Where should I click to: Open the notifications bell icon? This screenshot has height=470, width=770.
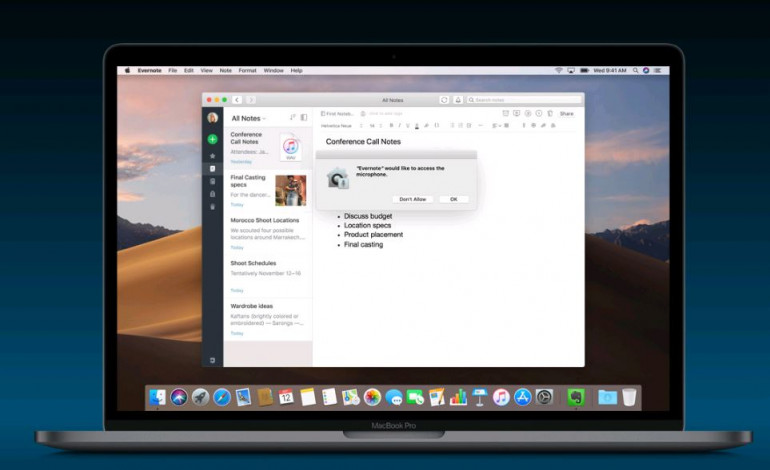pyautogui.click(x=458, y=100)
